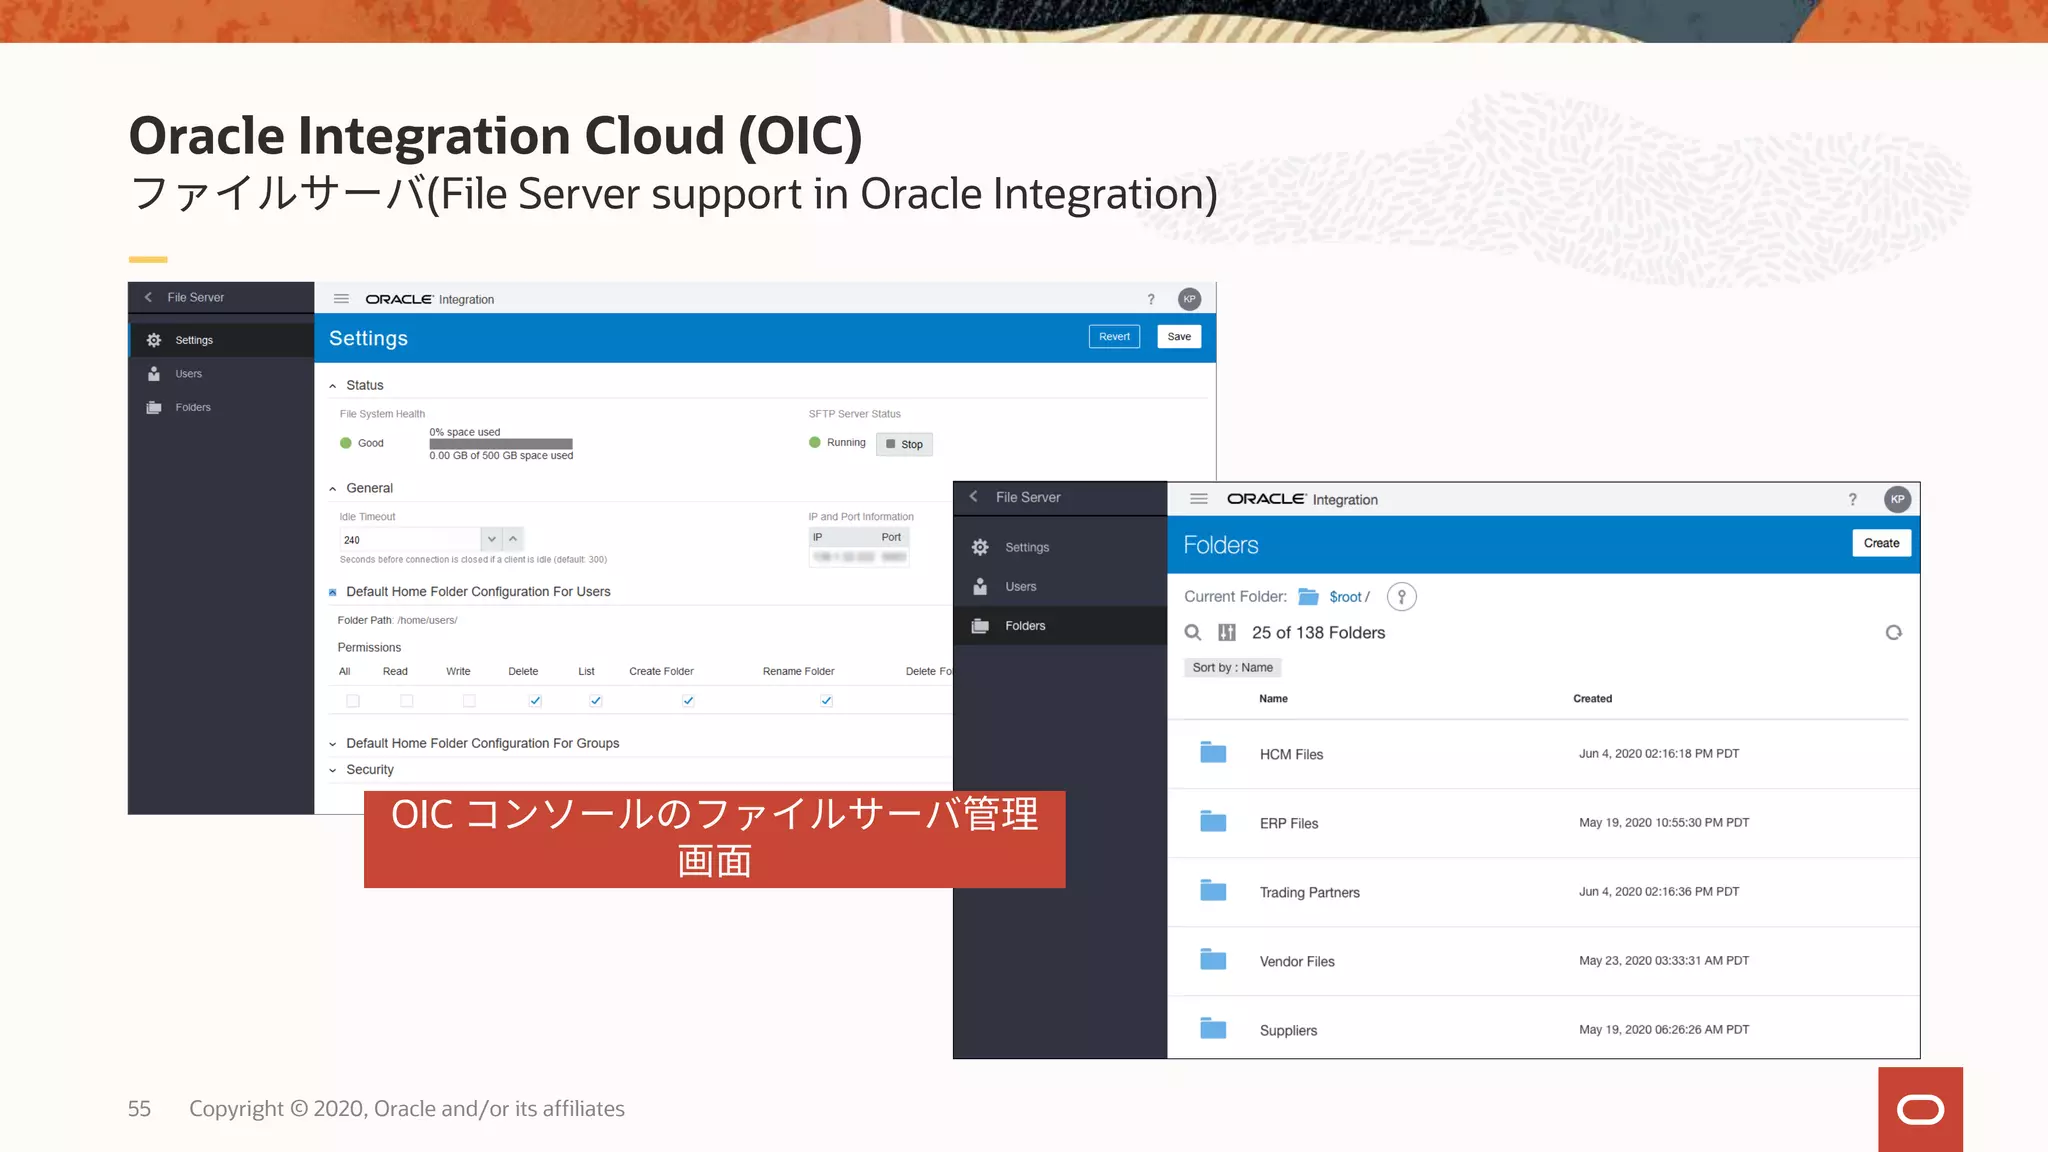This screenshot has width=2048, height=1152.
Task: Click the Create button in Folders
Action: [1881, 543]
